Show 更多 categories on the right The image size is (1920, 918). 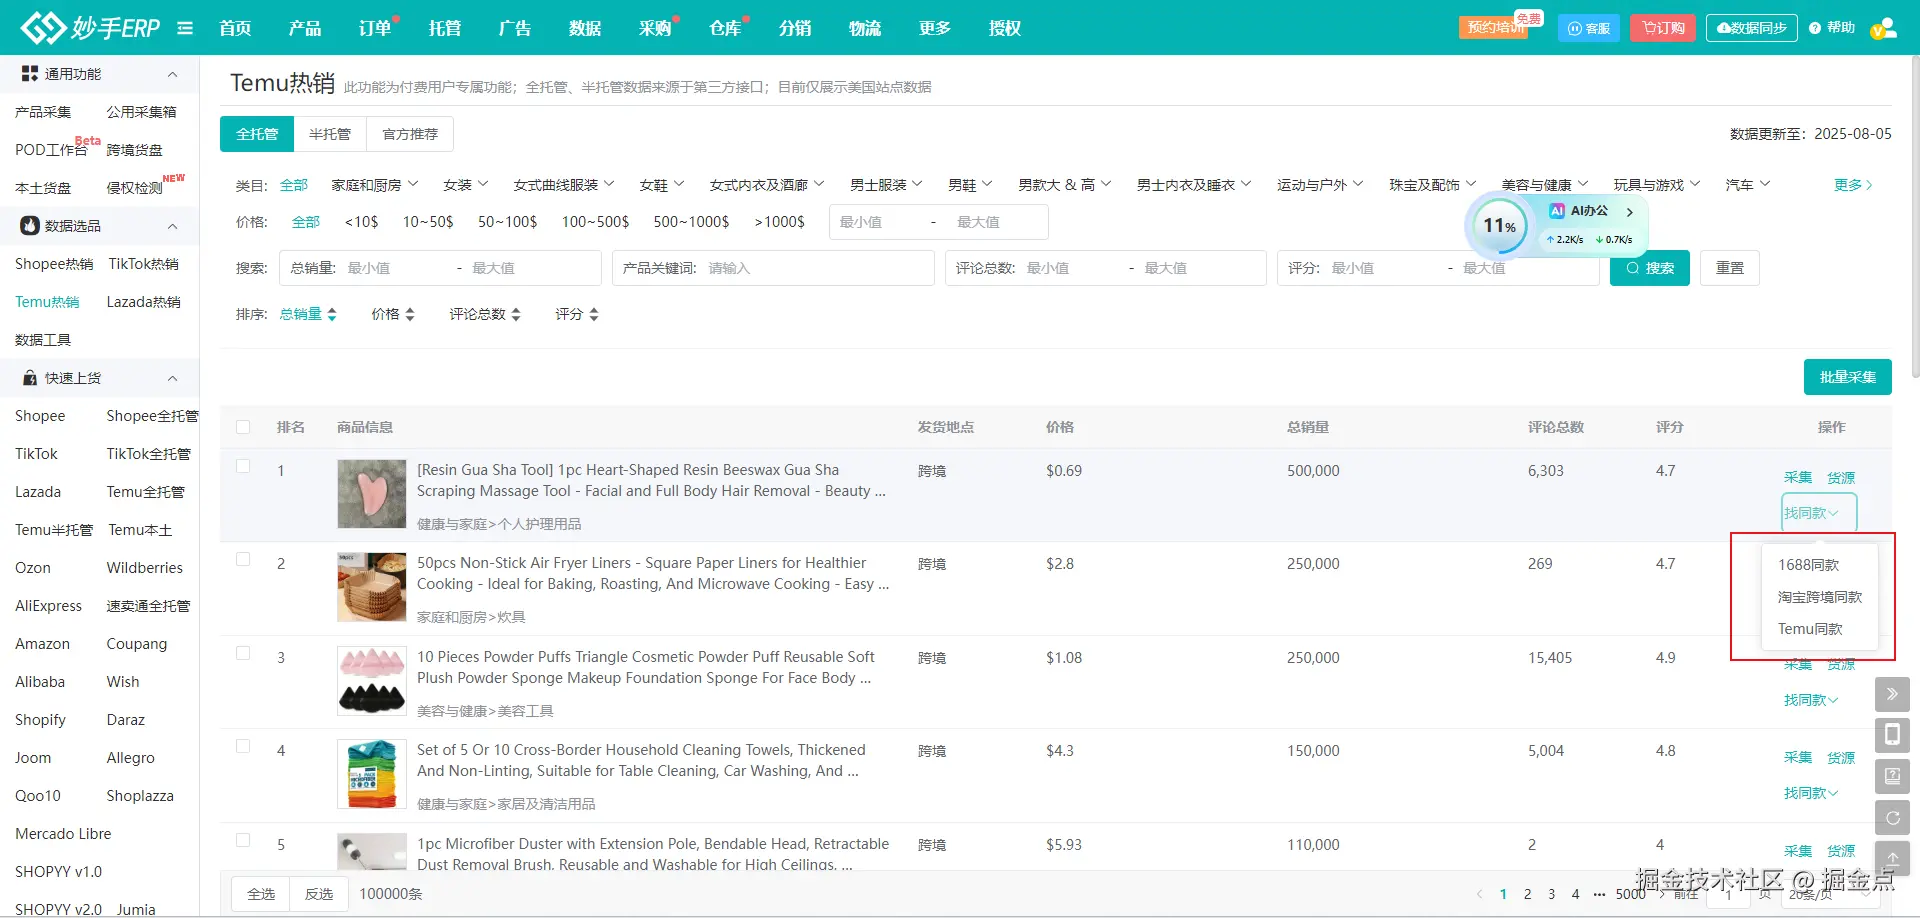[x=1853, y=185]
